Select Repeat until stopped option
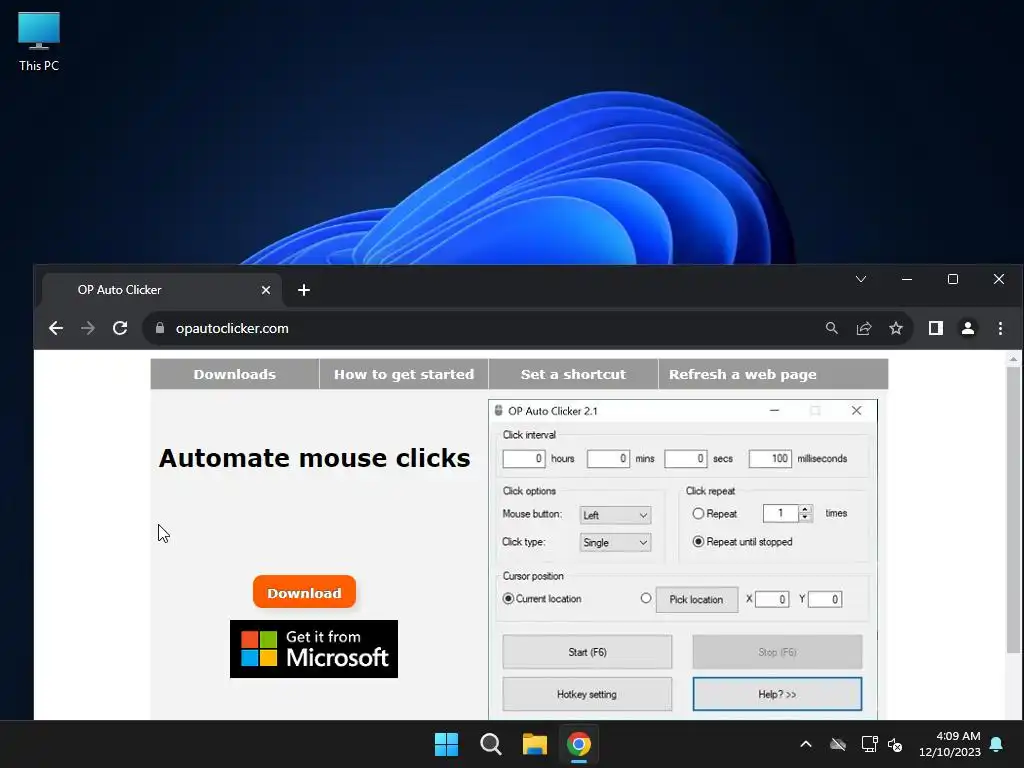 698,541
